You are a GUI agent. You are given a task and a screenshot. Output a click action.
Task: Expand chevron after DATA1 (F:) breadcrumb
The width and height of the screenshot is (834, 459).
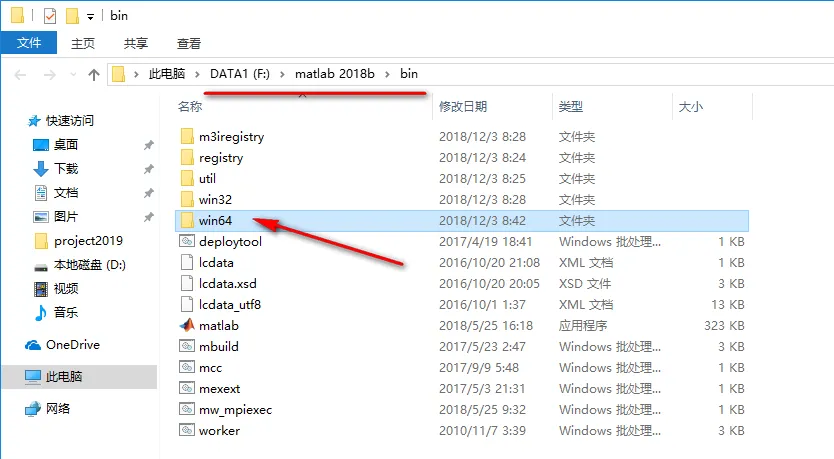[282, 74]
